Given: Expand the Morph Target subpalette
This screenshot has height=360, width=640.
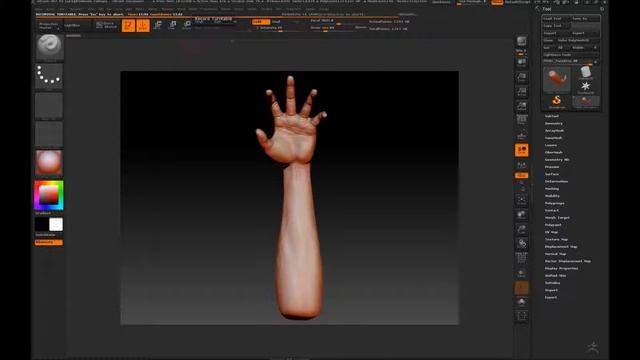Looking at the screenshot, I should (x=557, y=218).
